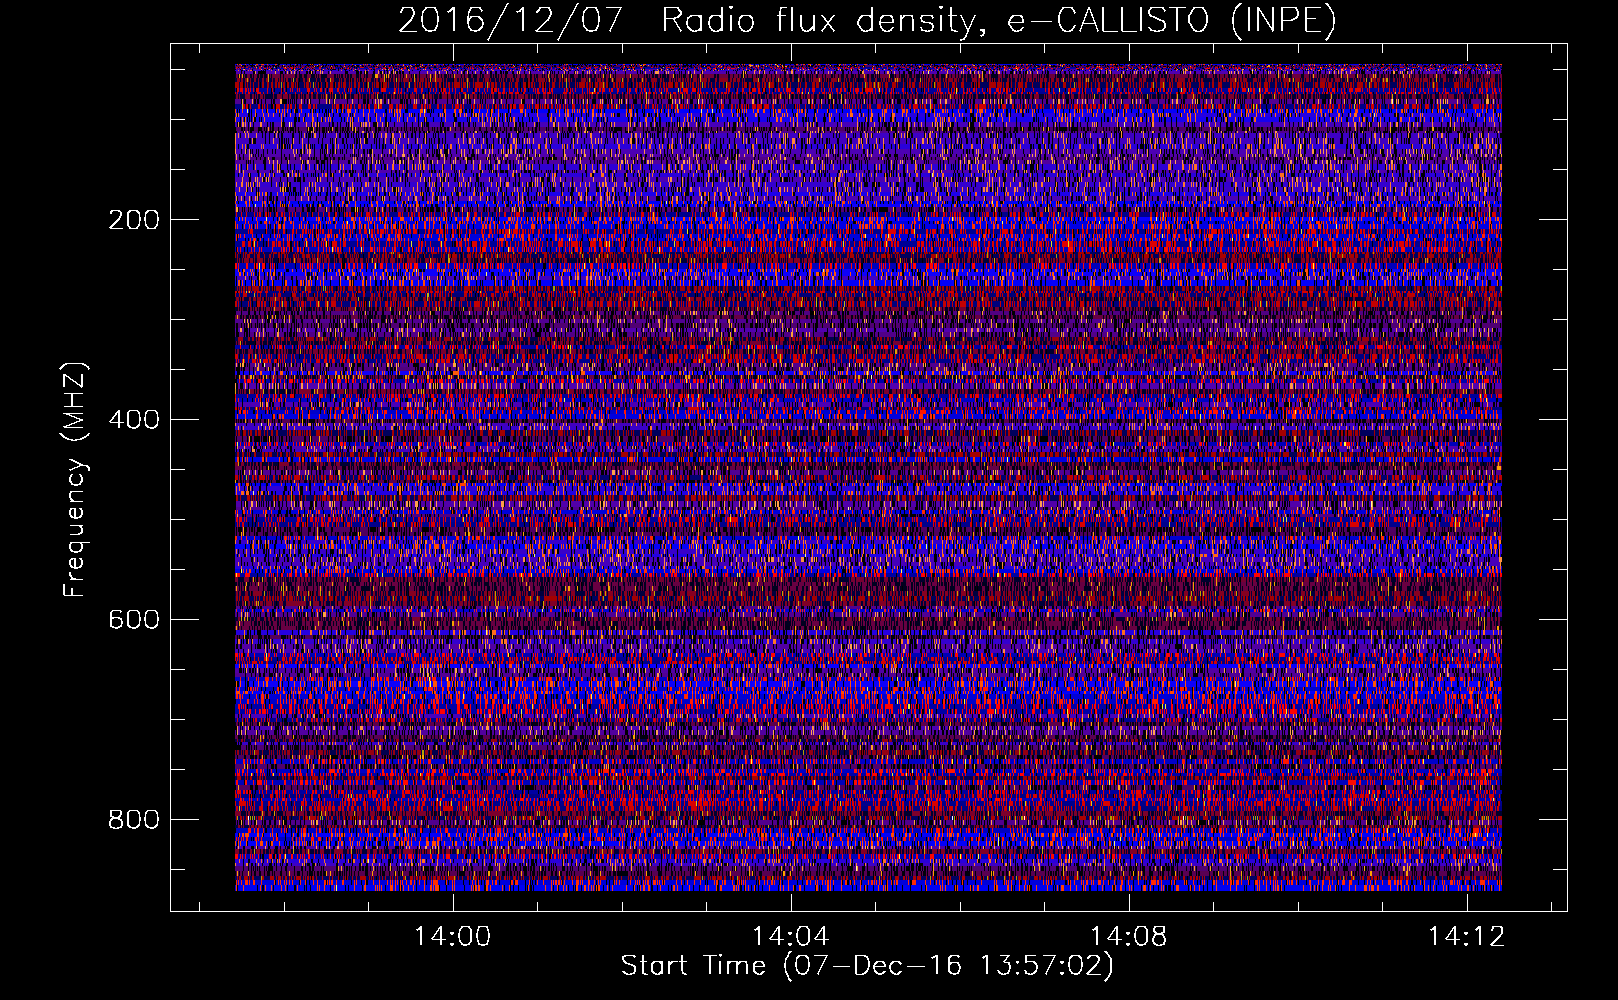Click the '600' frequency tick label
The height and width of the screenshot is (1000, 1618).
point(133,620)
